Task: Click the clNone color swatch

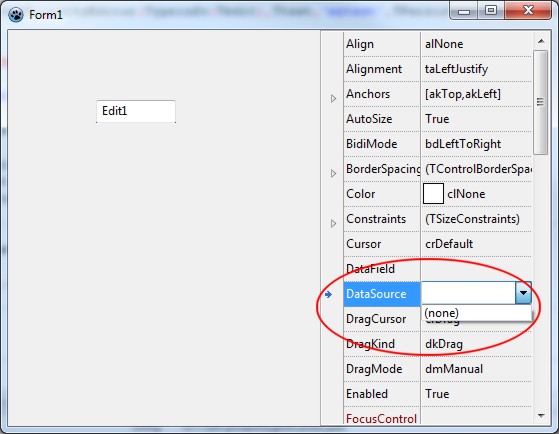Action: click(x=433, y=194)
